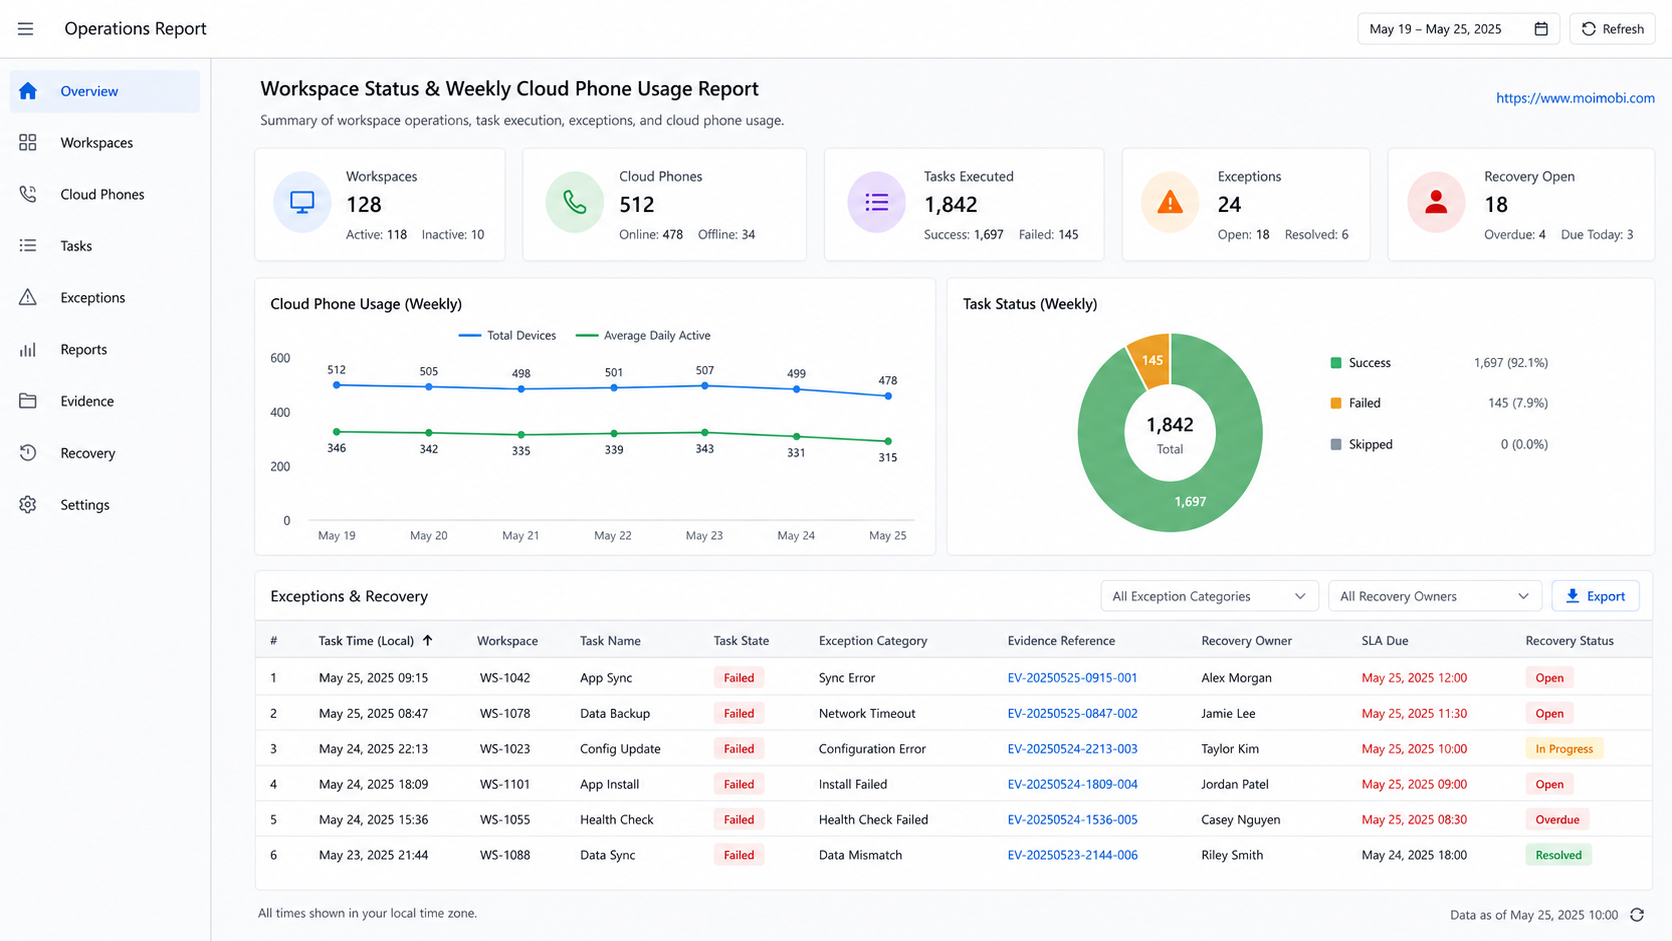
Task: Click the Exception Category column header
Action: [872, 641]
